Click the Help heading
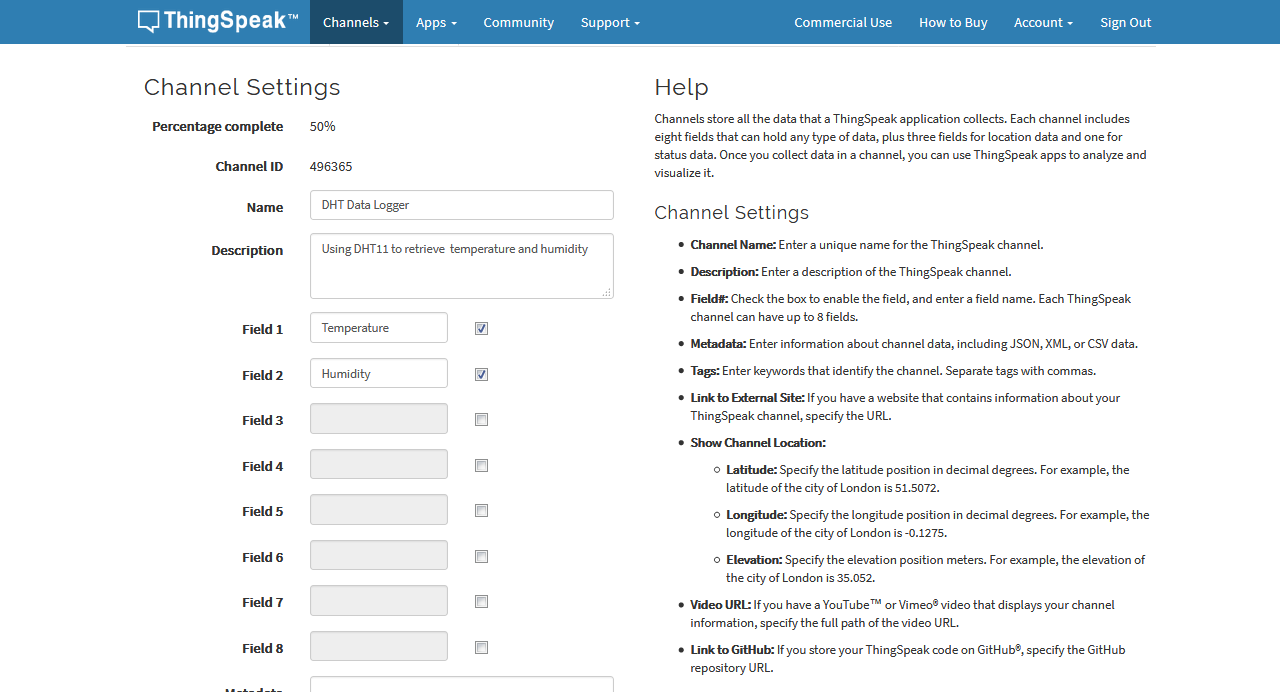Viewport: 1280px width, 692px height. [681, 87]
